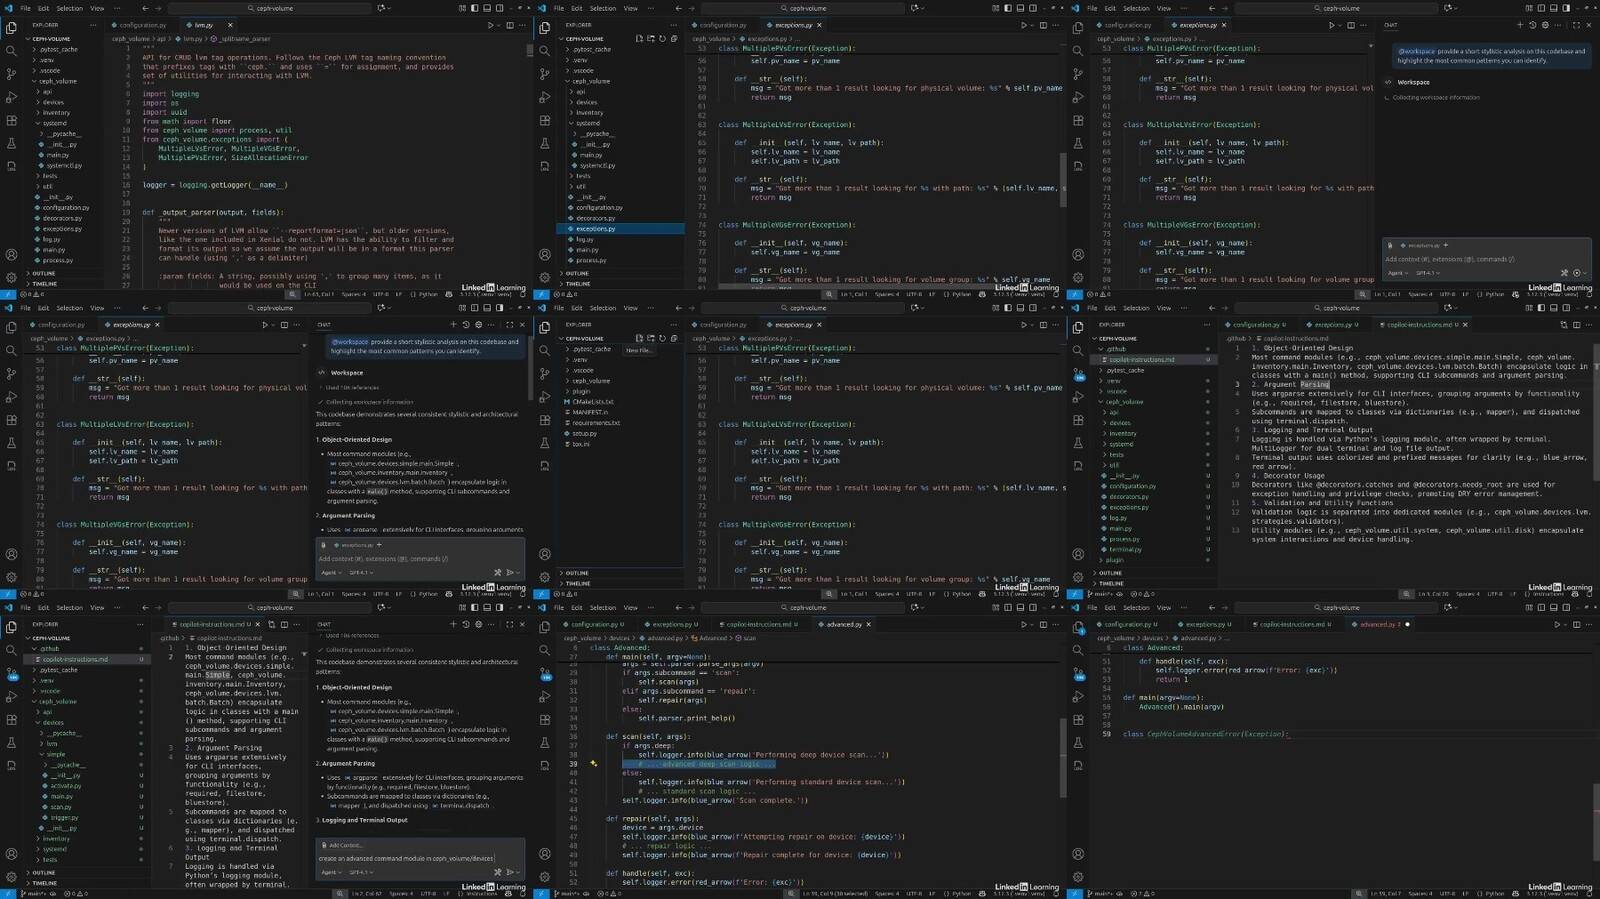Toggle Secondary Side Bar in lvm.py window
Viewport: 1600px width, 899px height.
point(502,8)
